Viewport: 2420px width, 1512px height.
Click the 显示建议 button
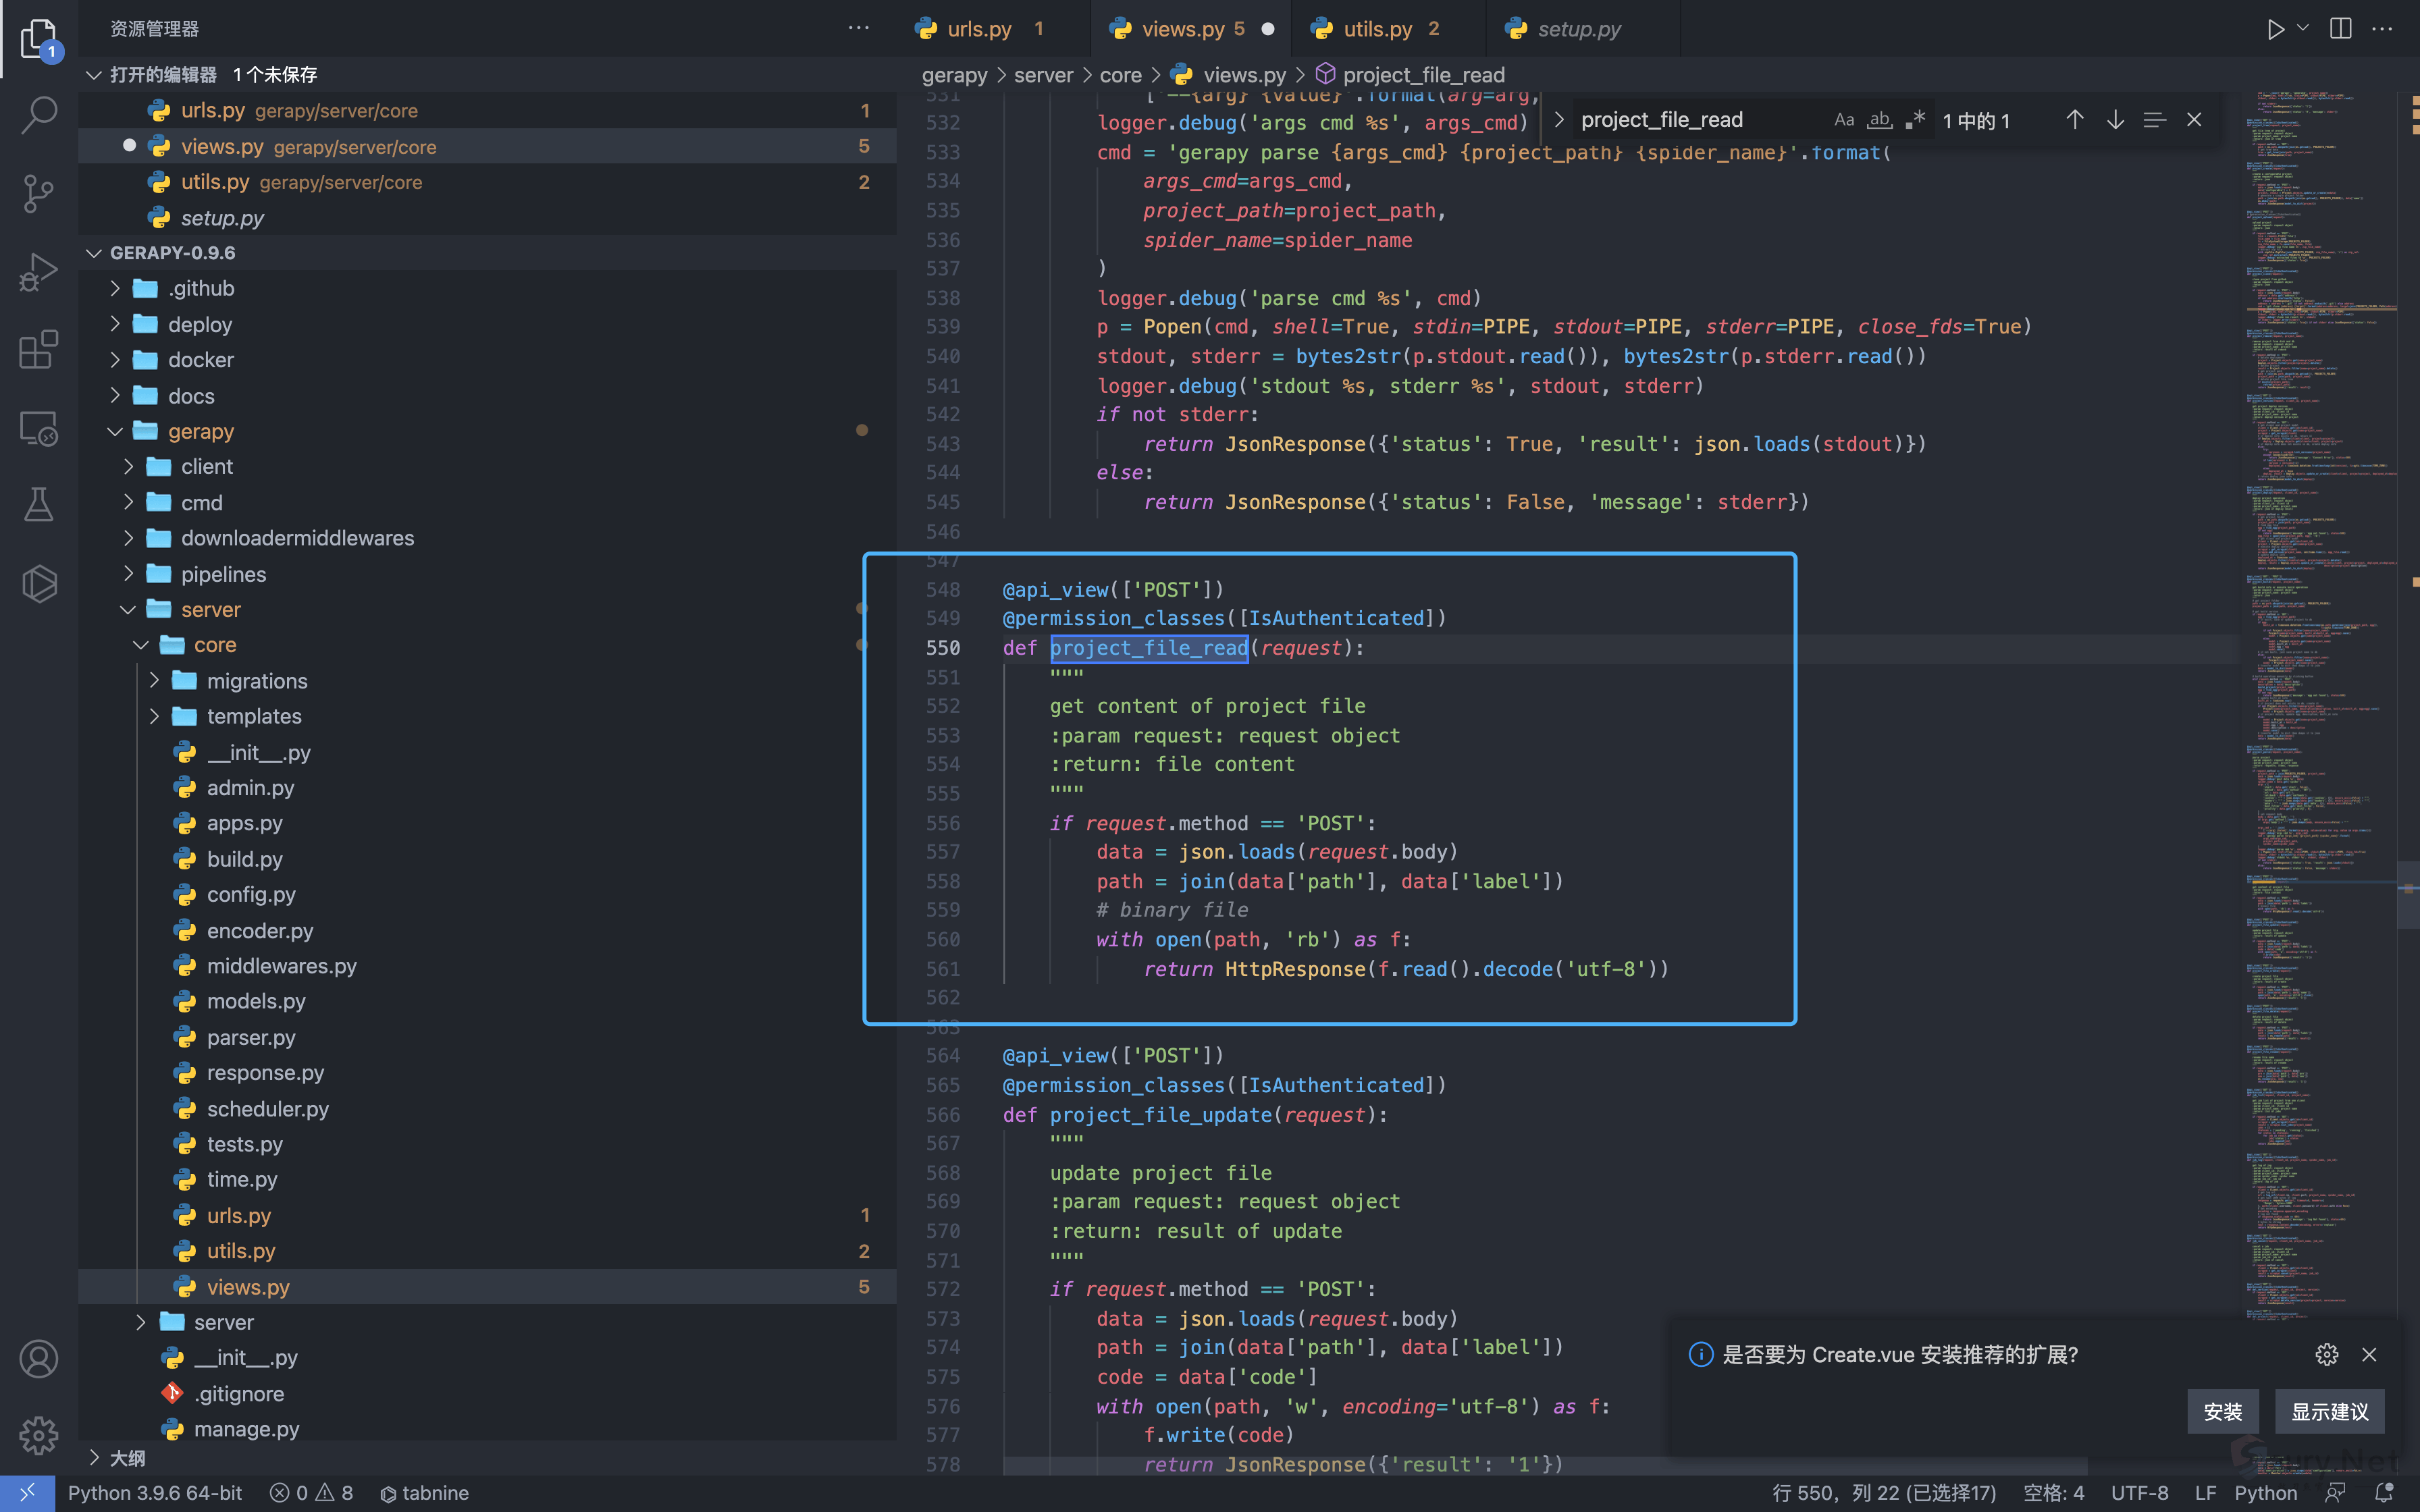pyautogui.click(x=2329, y=1411)
